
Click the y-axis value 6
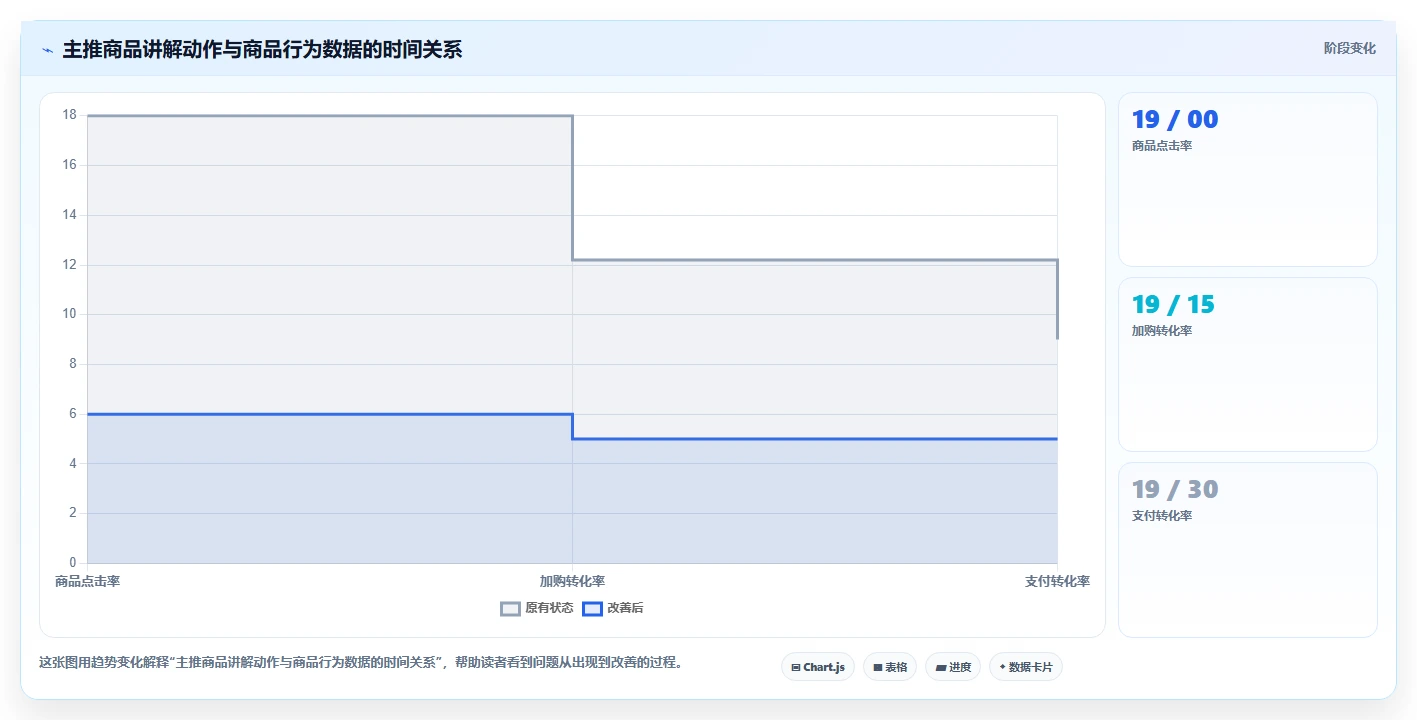(72, 413)
